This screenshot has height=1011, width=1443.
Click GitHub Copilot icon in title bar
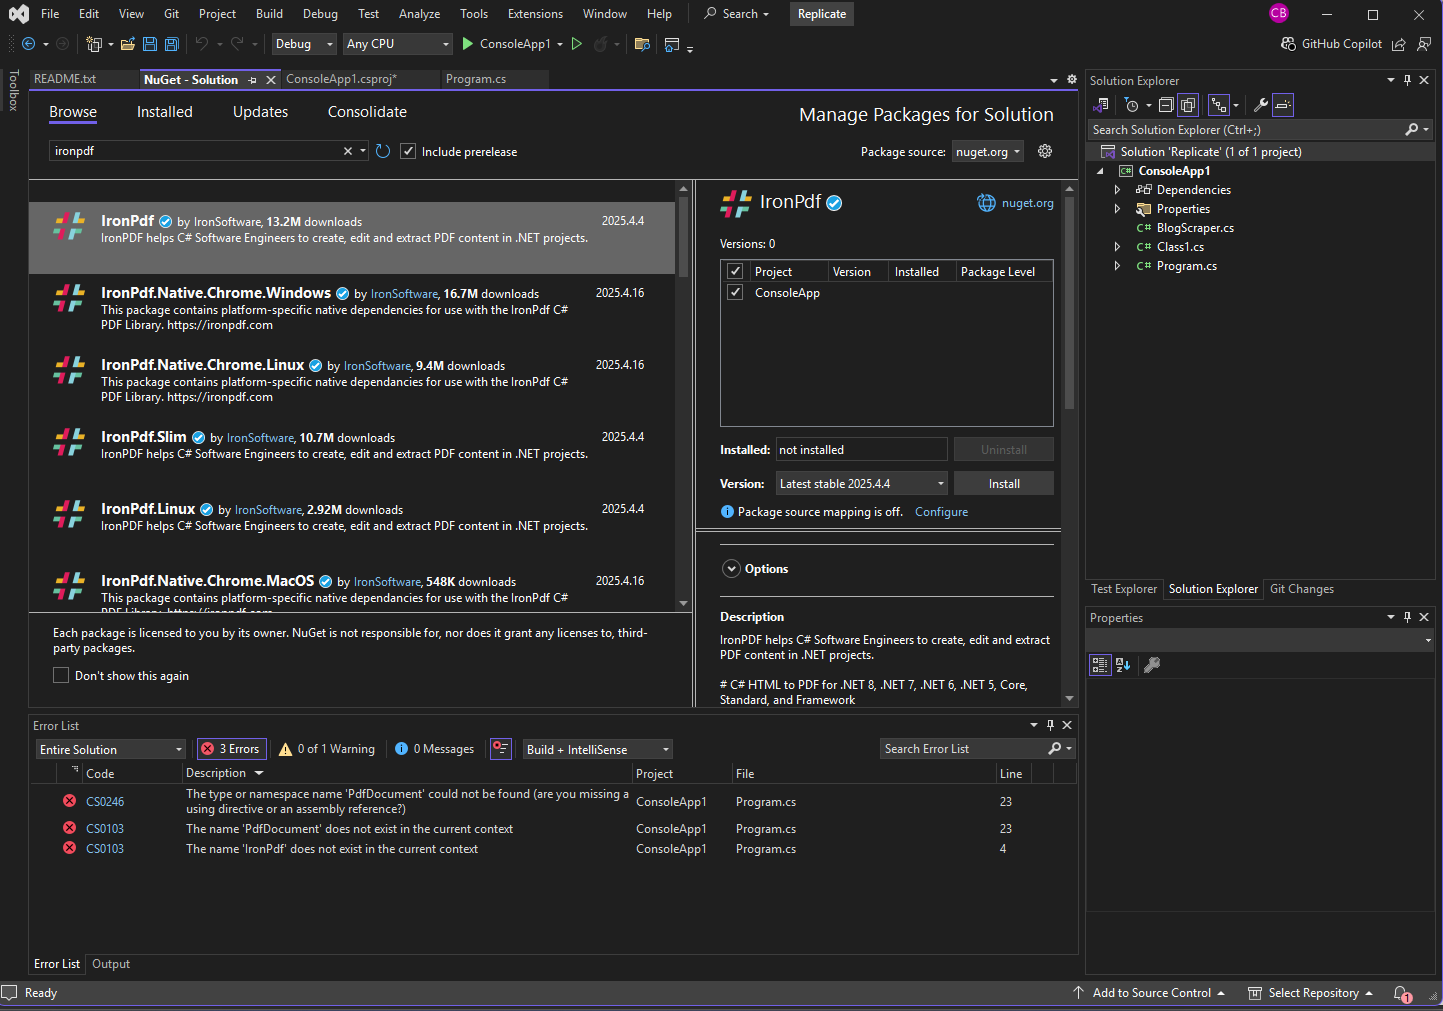point(1288,44)
